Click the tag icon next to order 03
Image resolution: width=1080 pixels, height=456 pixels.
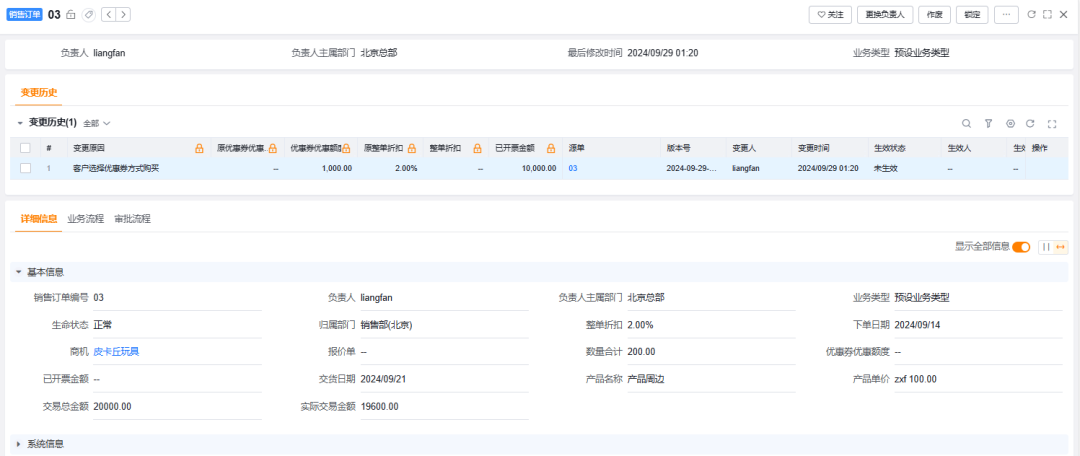pos(89,15)
